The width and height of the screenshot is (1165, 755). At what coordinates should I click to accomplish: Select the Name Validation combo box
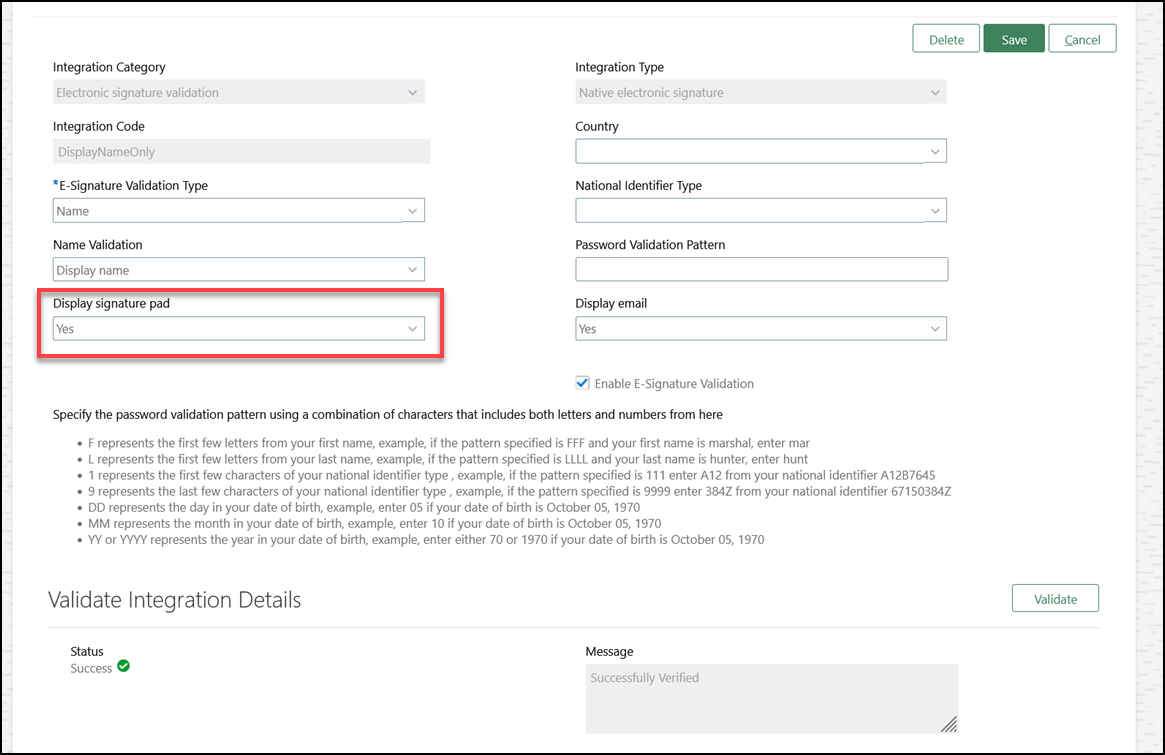coord(238,268)
